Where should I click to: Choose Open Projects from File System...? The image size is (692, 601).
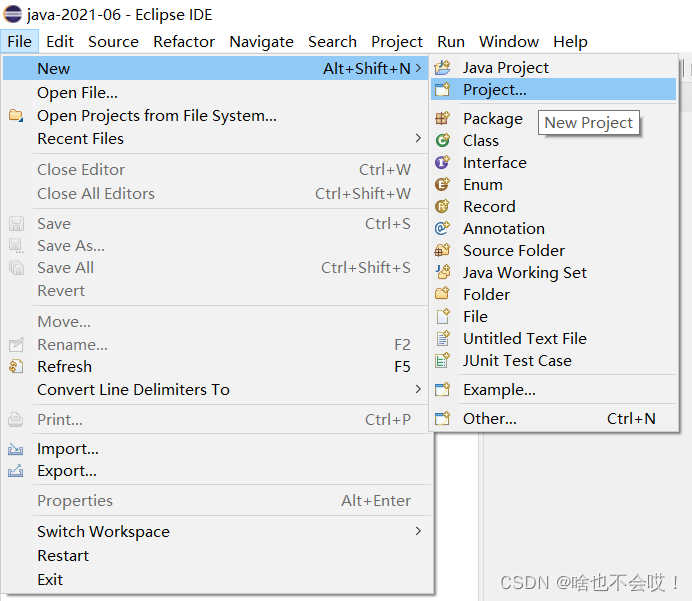216,116
